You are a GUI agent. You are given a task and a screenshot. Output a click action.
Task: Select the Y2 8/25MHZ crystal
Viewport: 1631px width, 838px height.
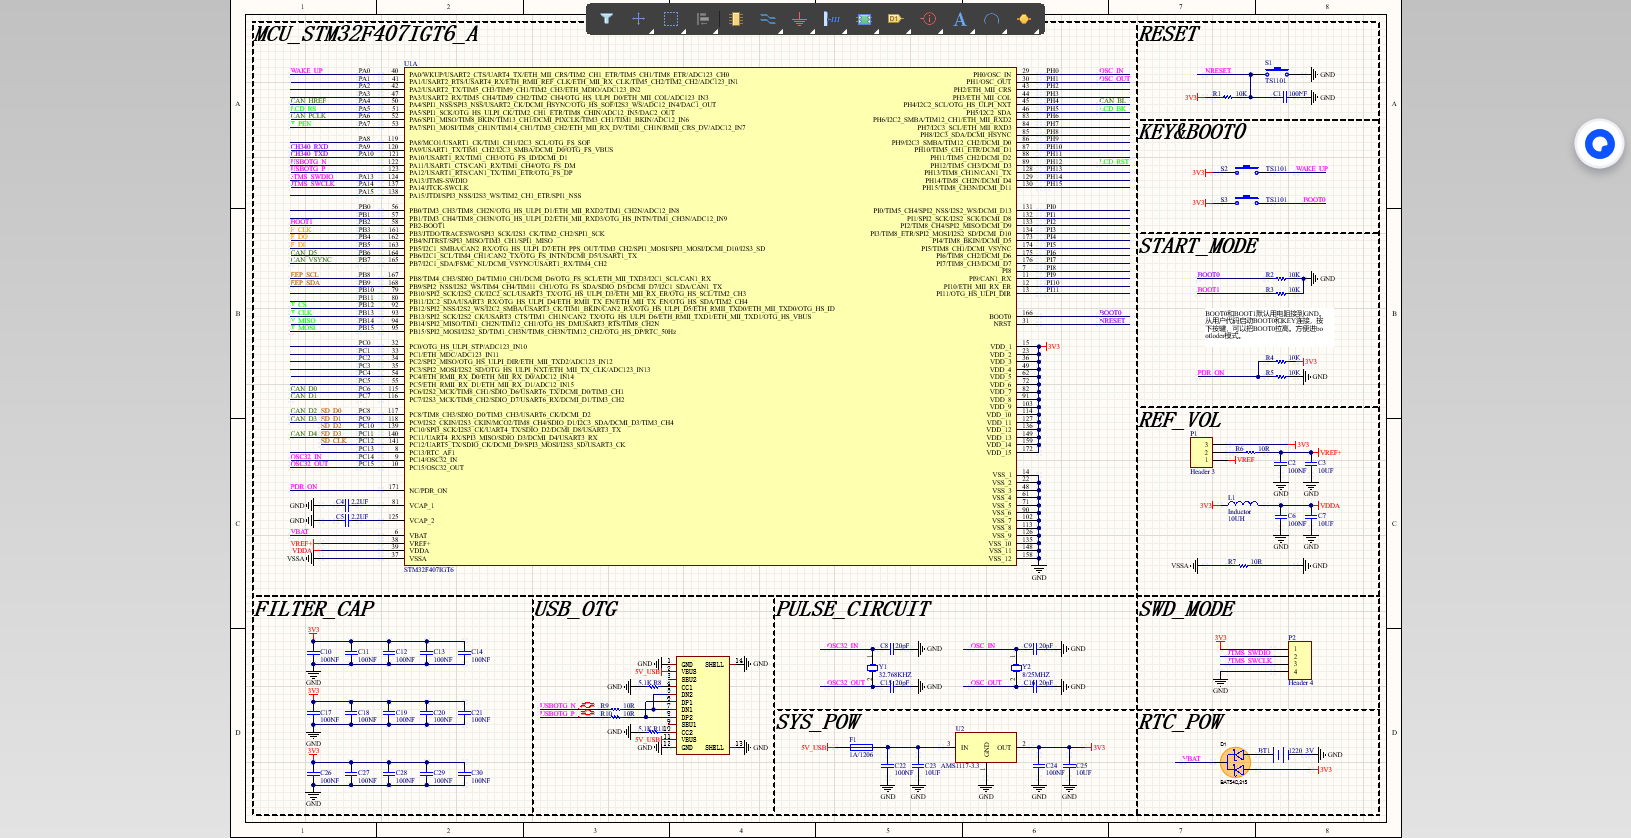click(1016, 667)
